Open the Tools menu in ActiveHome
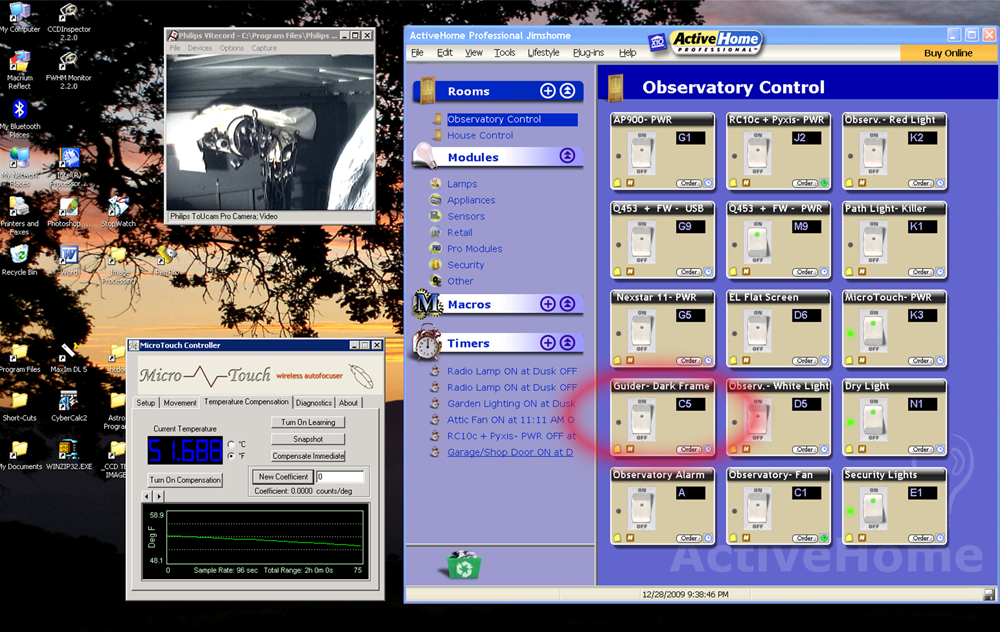Image resolution: width=1000 pixels, height=632 pixels. click(x=504, y=52)
